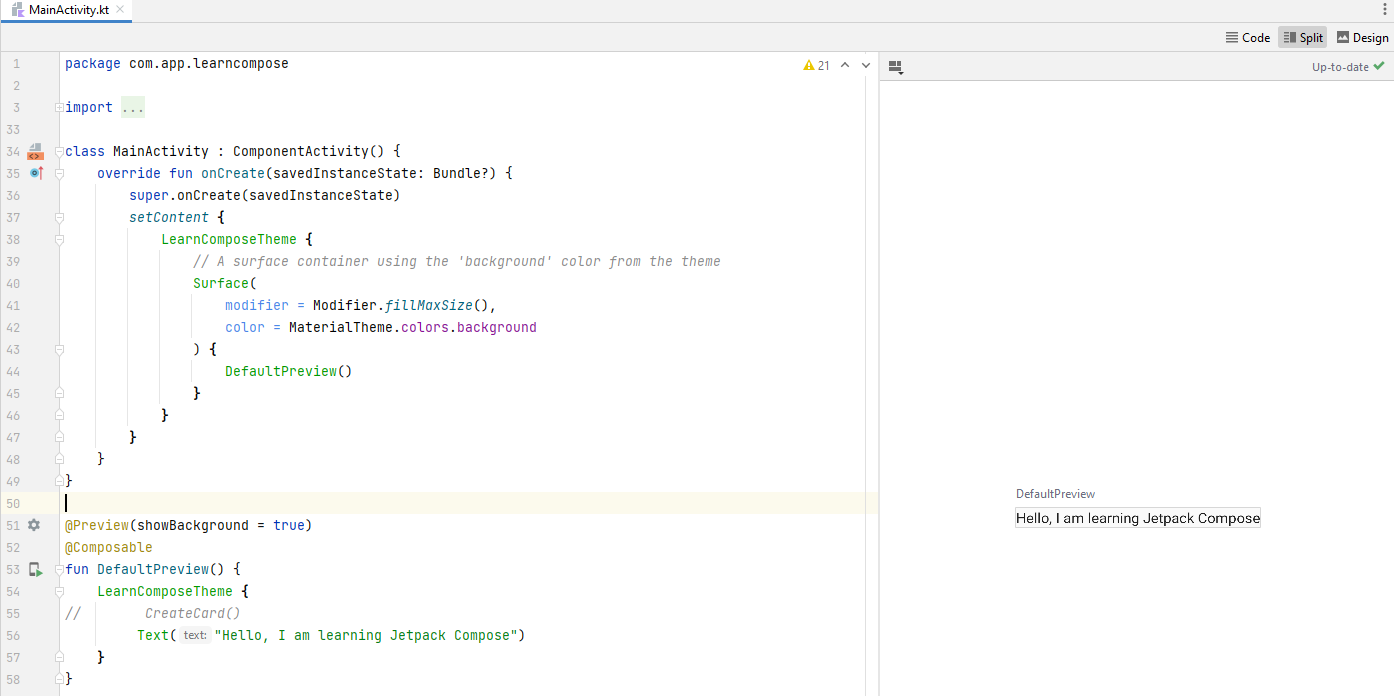Image resolution: width=1394 pixels, height=696 pixels.
Task: Switch editor to Code view mode
Action: (x=1248, y=38)
